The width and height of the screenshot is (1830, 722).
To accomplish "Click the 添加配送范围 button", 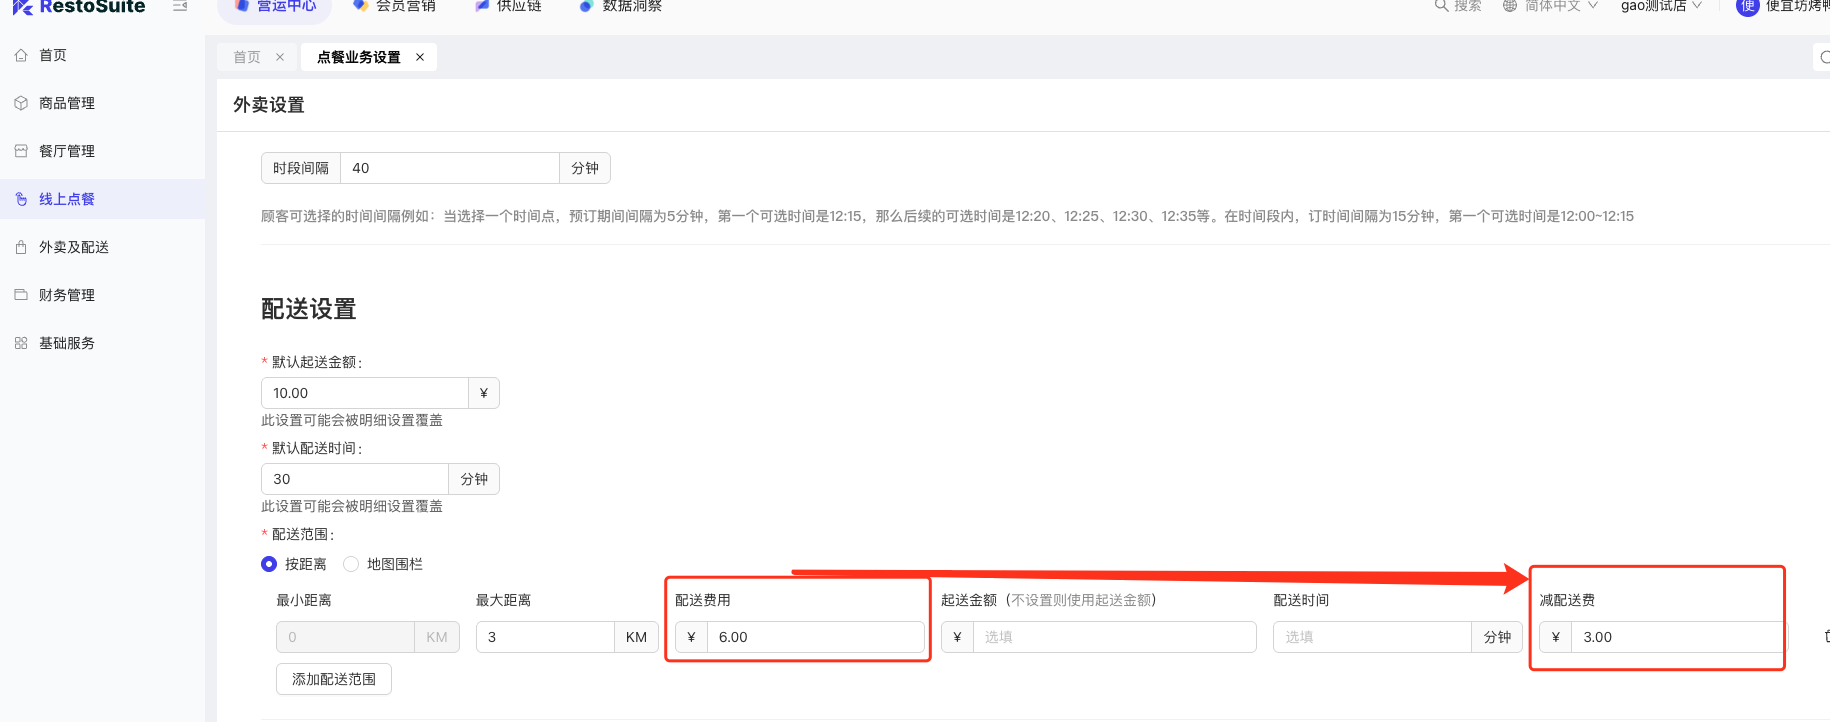I will point(334,679).
